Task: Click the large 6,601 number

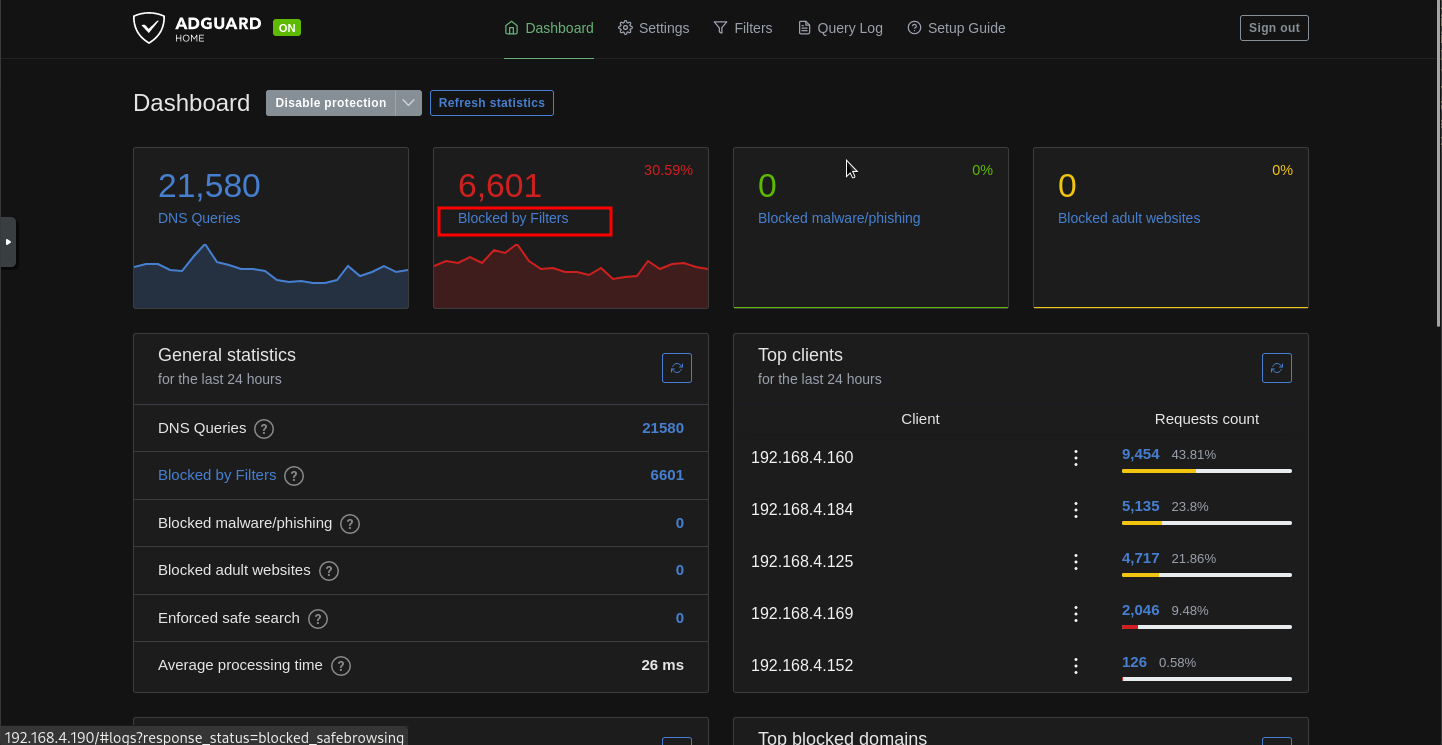Action: tap(500, 186)
